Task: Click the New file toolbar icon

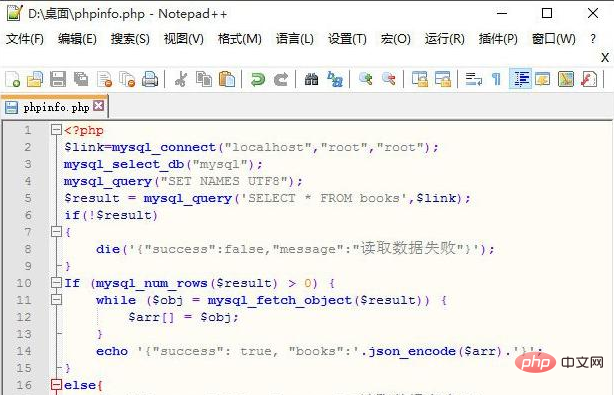Action: (13, 79)
